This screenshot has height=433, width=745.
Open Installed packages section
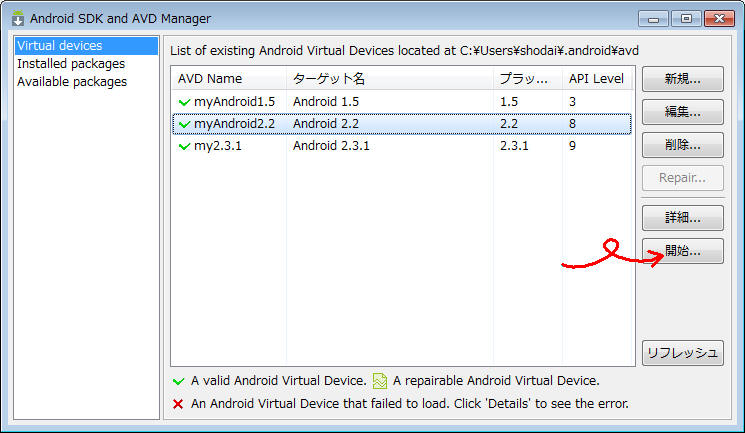pyautogui.click(x=70, y=64)
